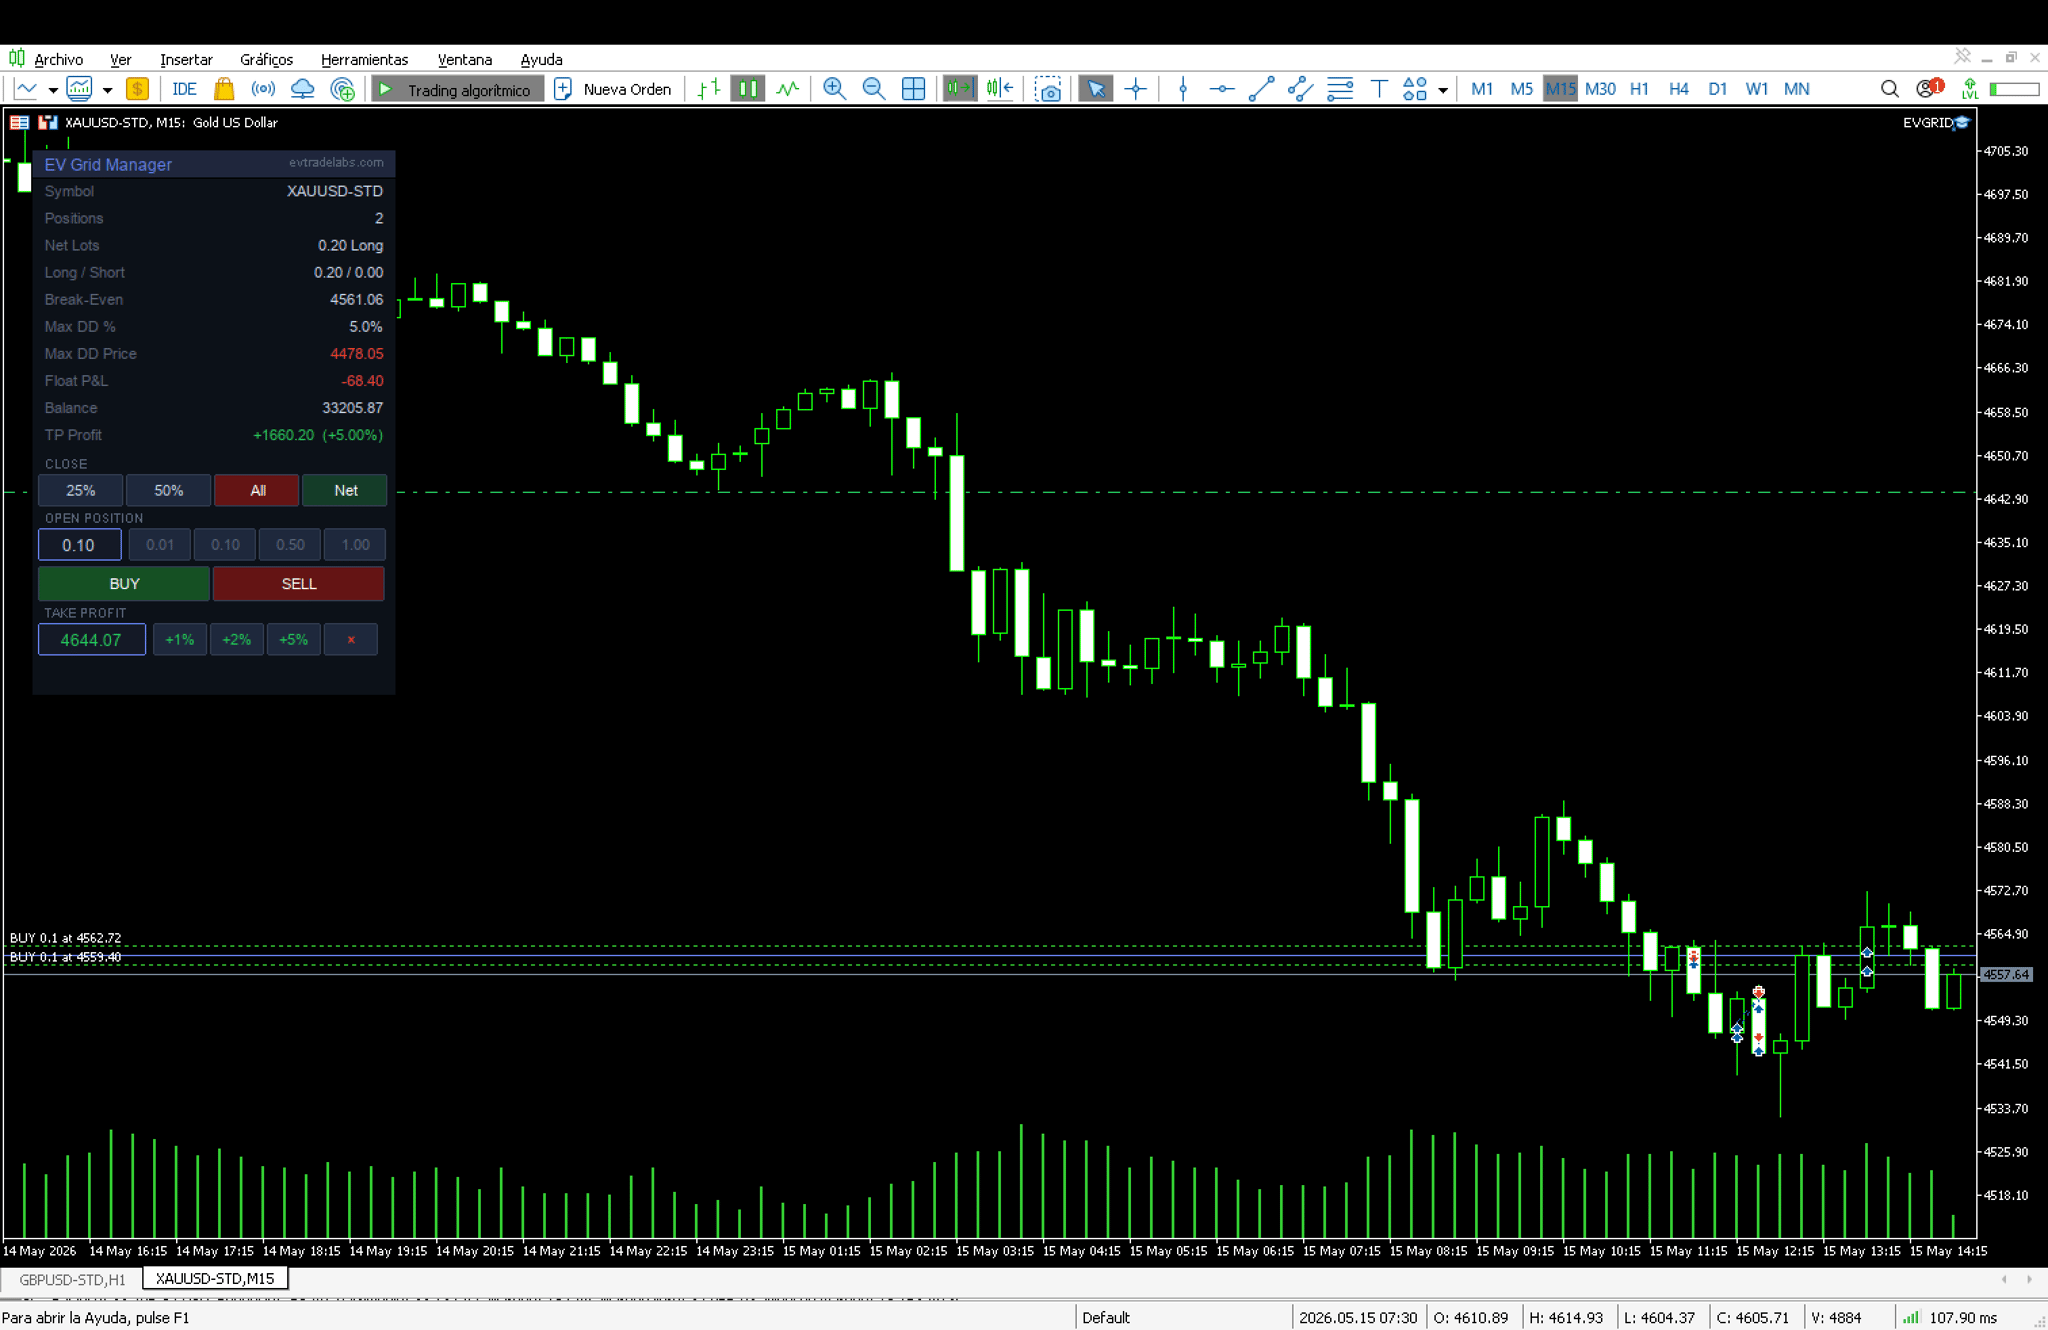Image resolution: width=2048 pixels, height=1330 pixels.
Task: Expand the shapes dropdown arrow
Action: click(1442, 90)
